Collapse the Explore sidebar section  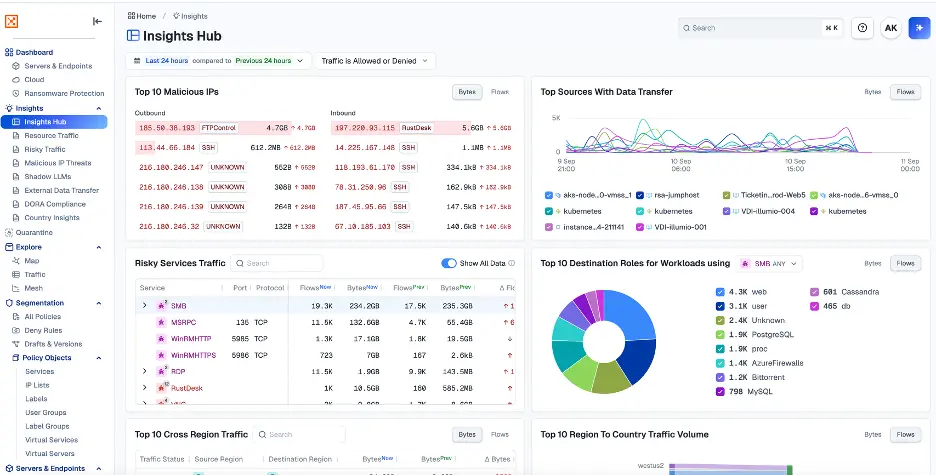(98, 247)
